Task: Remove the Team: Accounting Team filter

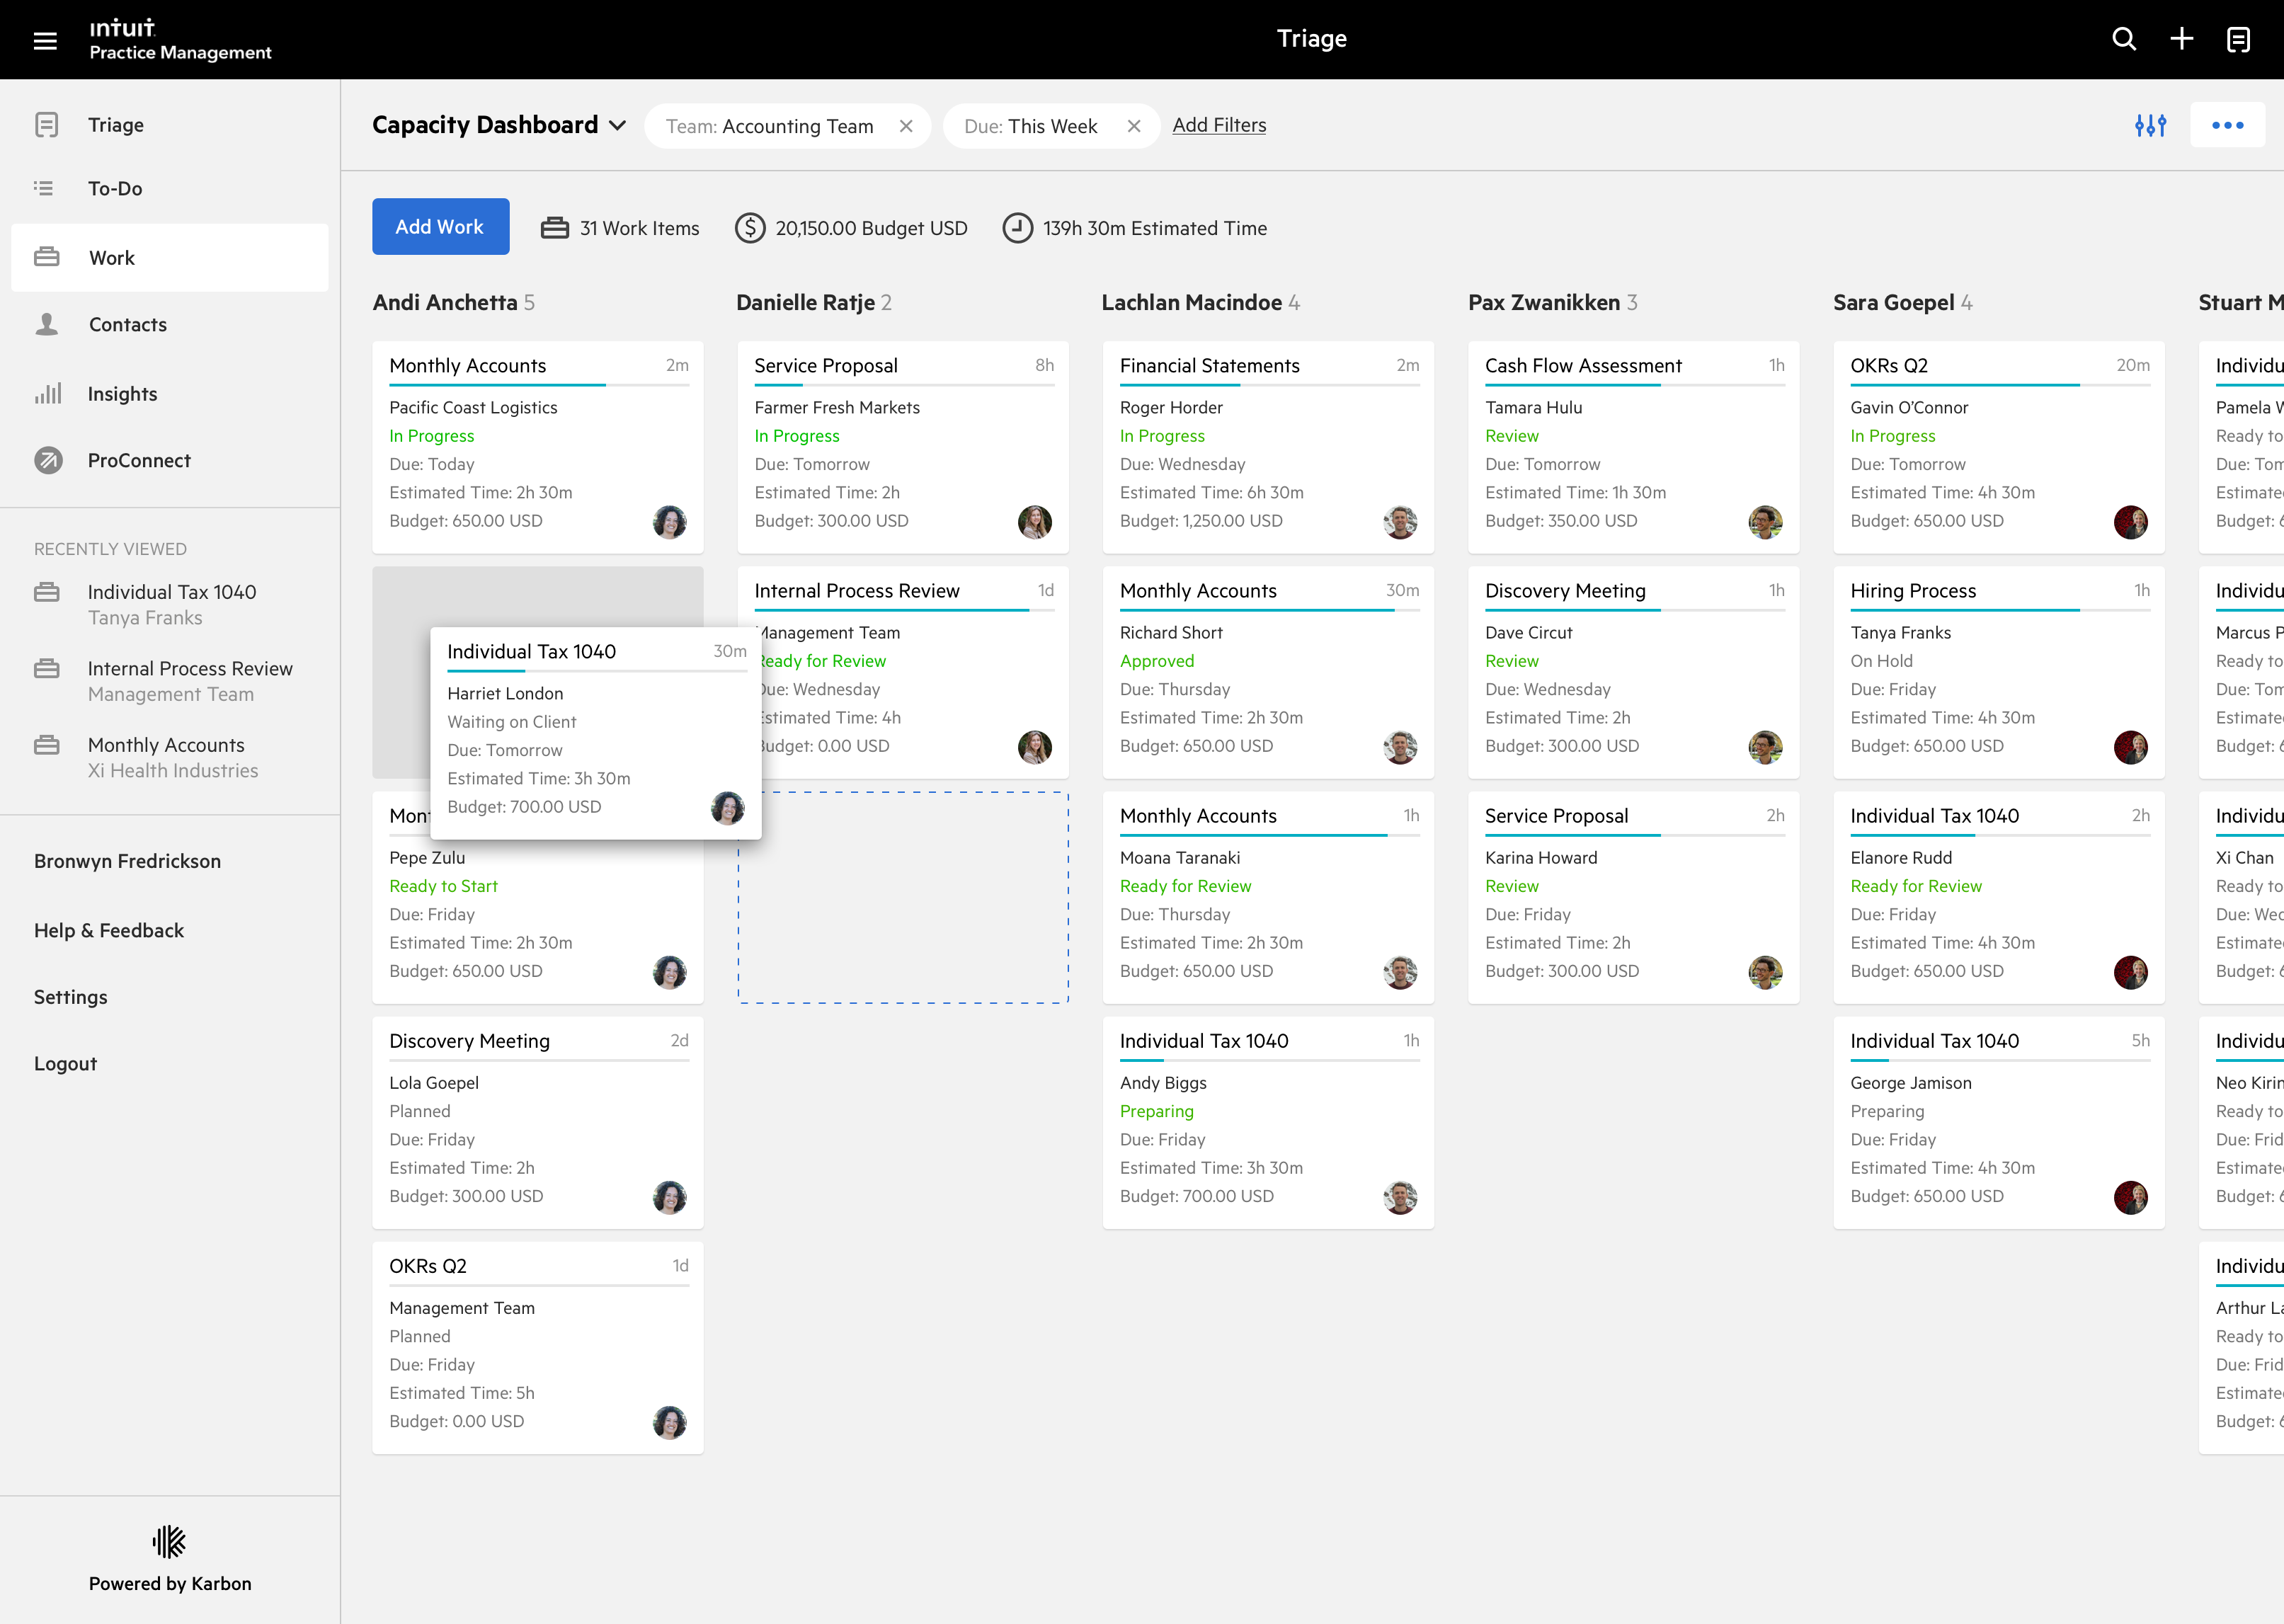Action: (x=907, y=126)
